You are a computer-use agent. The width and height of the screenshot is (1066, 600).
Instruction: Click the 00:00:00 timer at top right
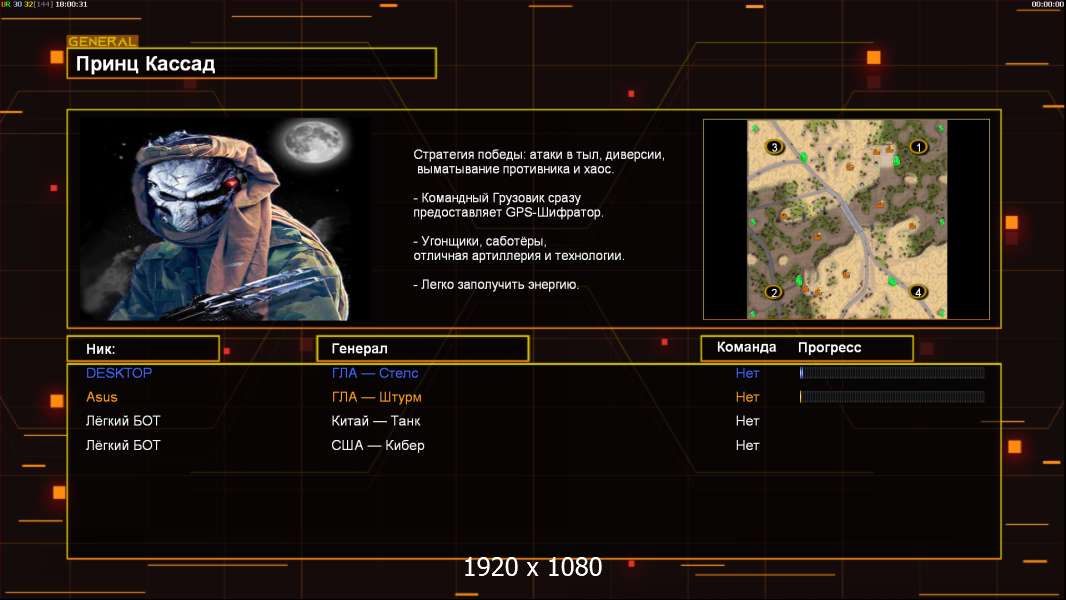tap(1048, 4)
